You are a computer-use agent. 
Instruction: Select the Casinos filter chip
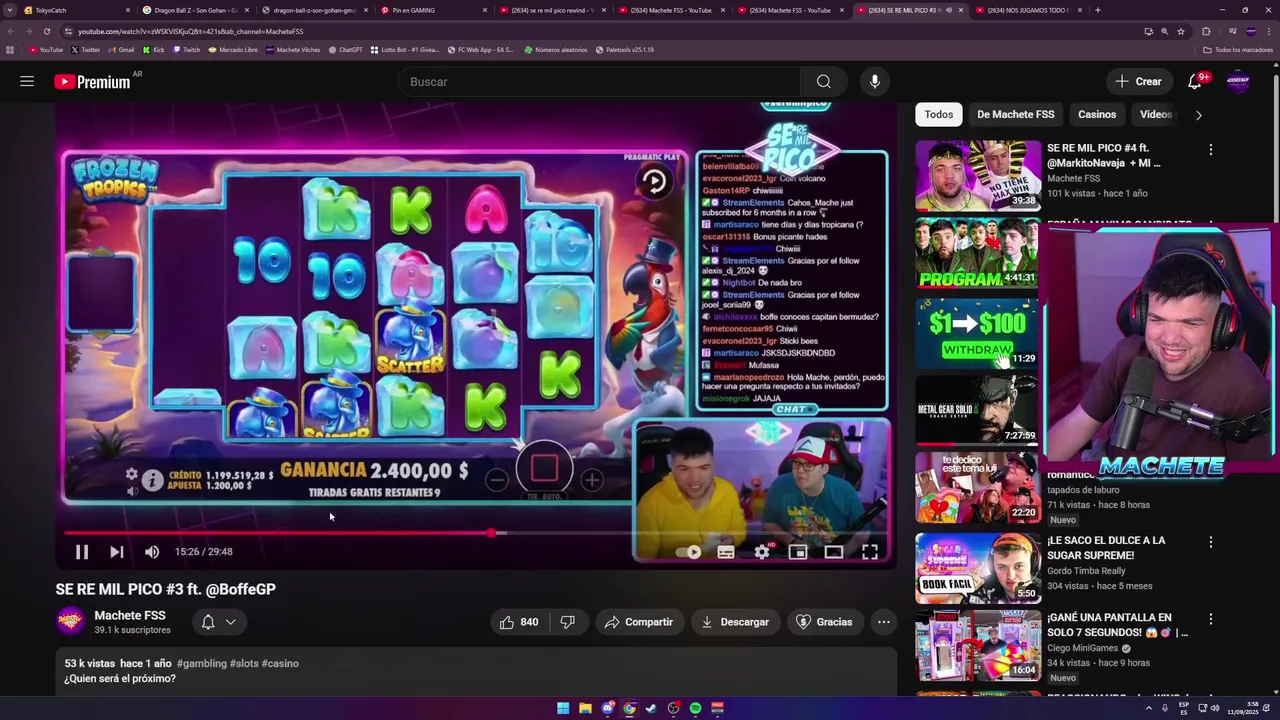pyautogui.click(x=1097, y=115)
